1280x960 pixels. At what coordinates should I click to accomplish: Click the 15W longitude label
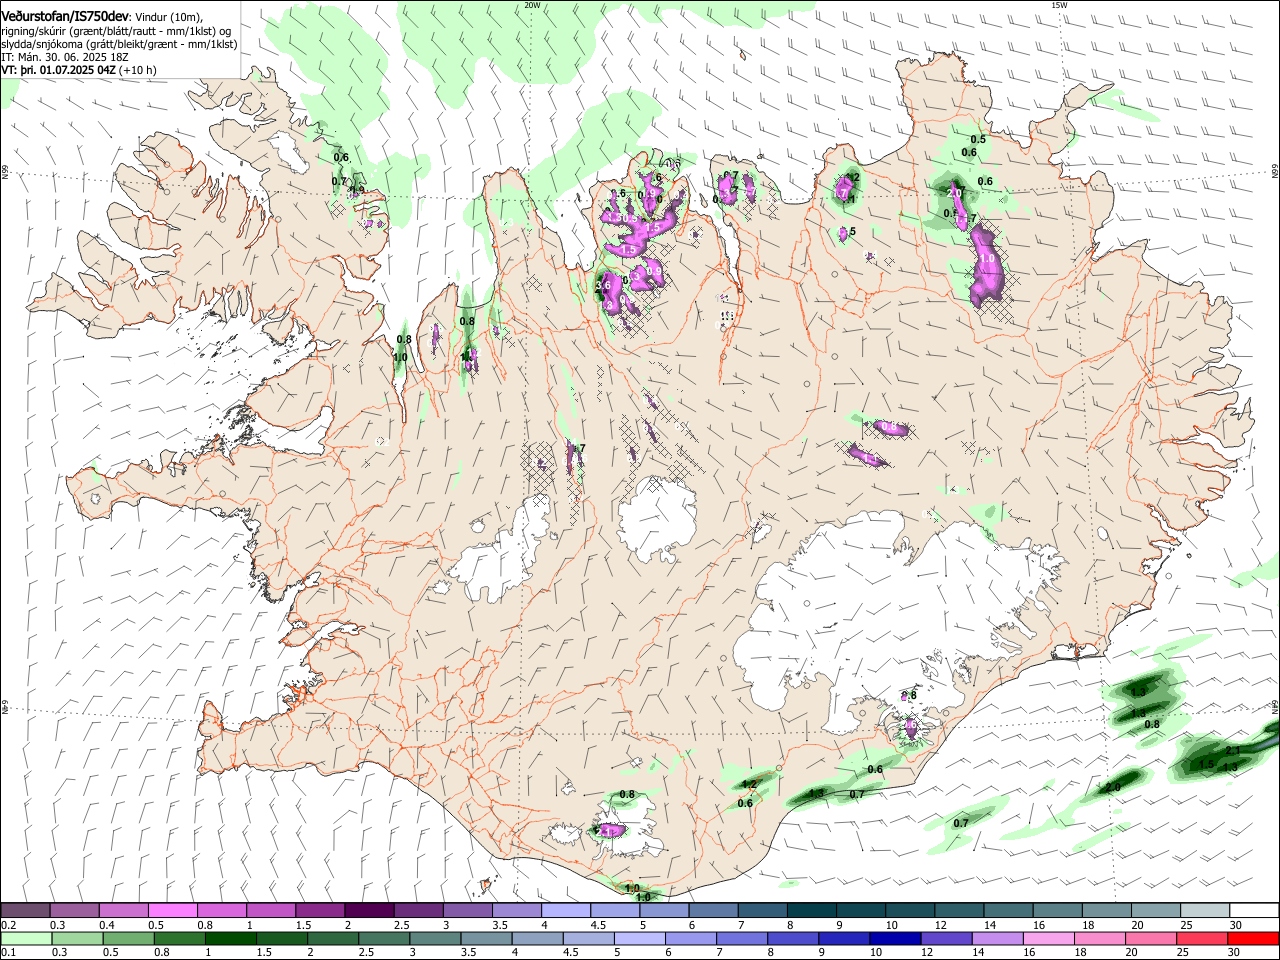point(1059,5)
